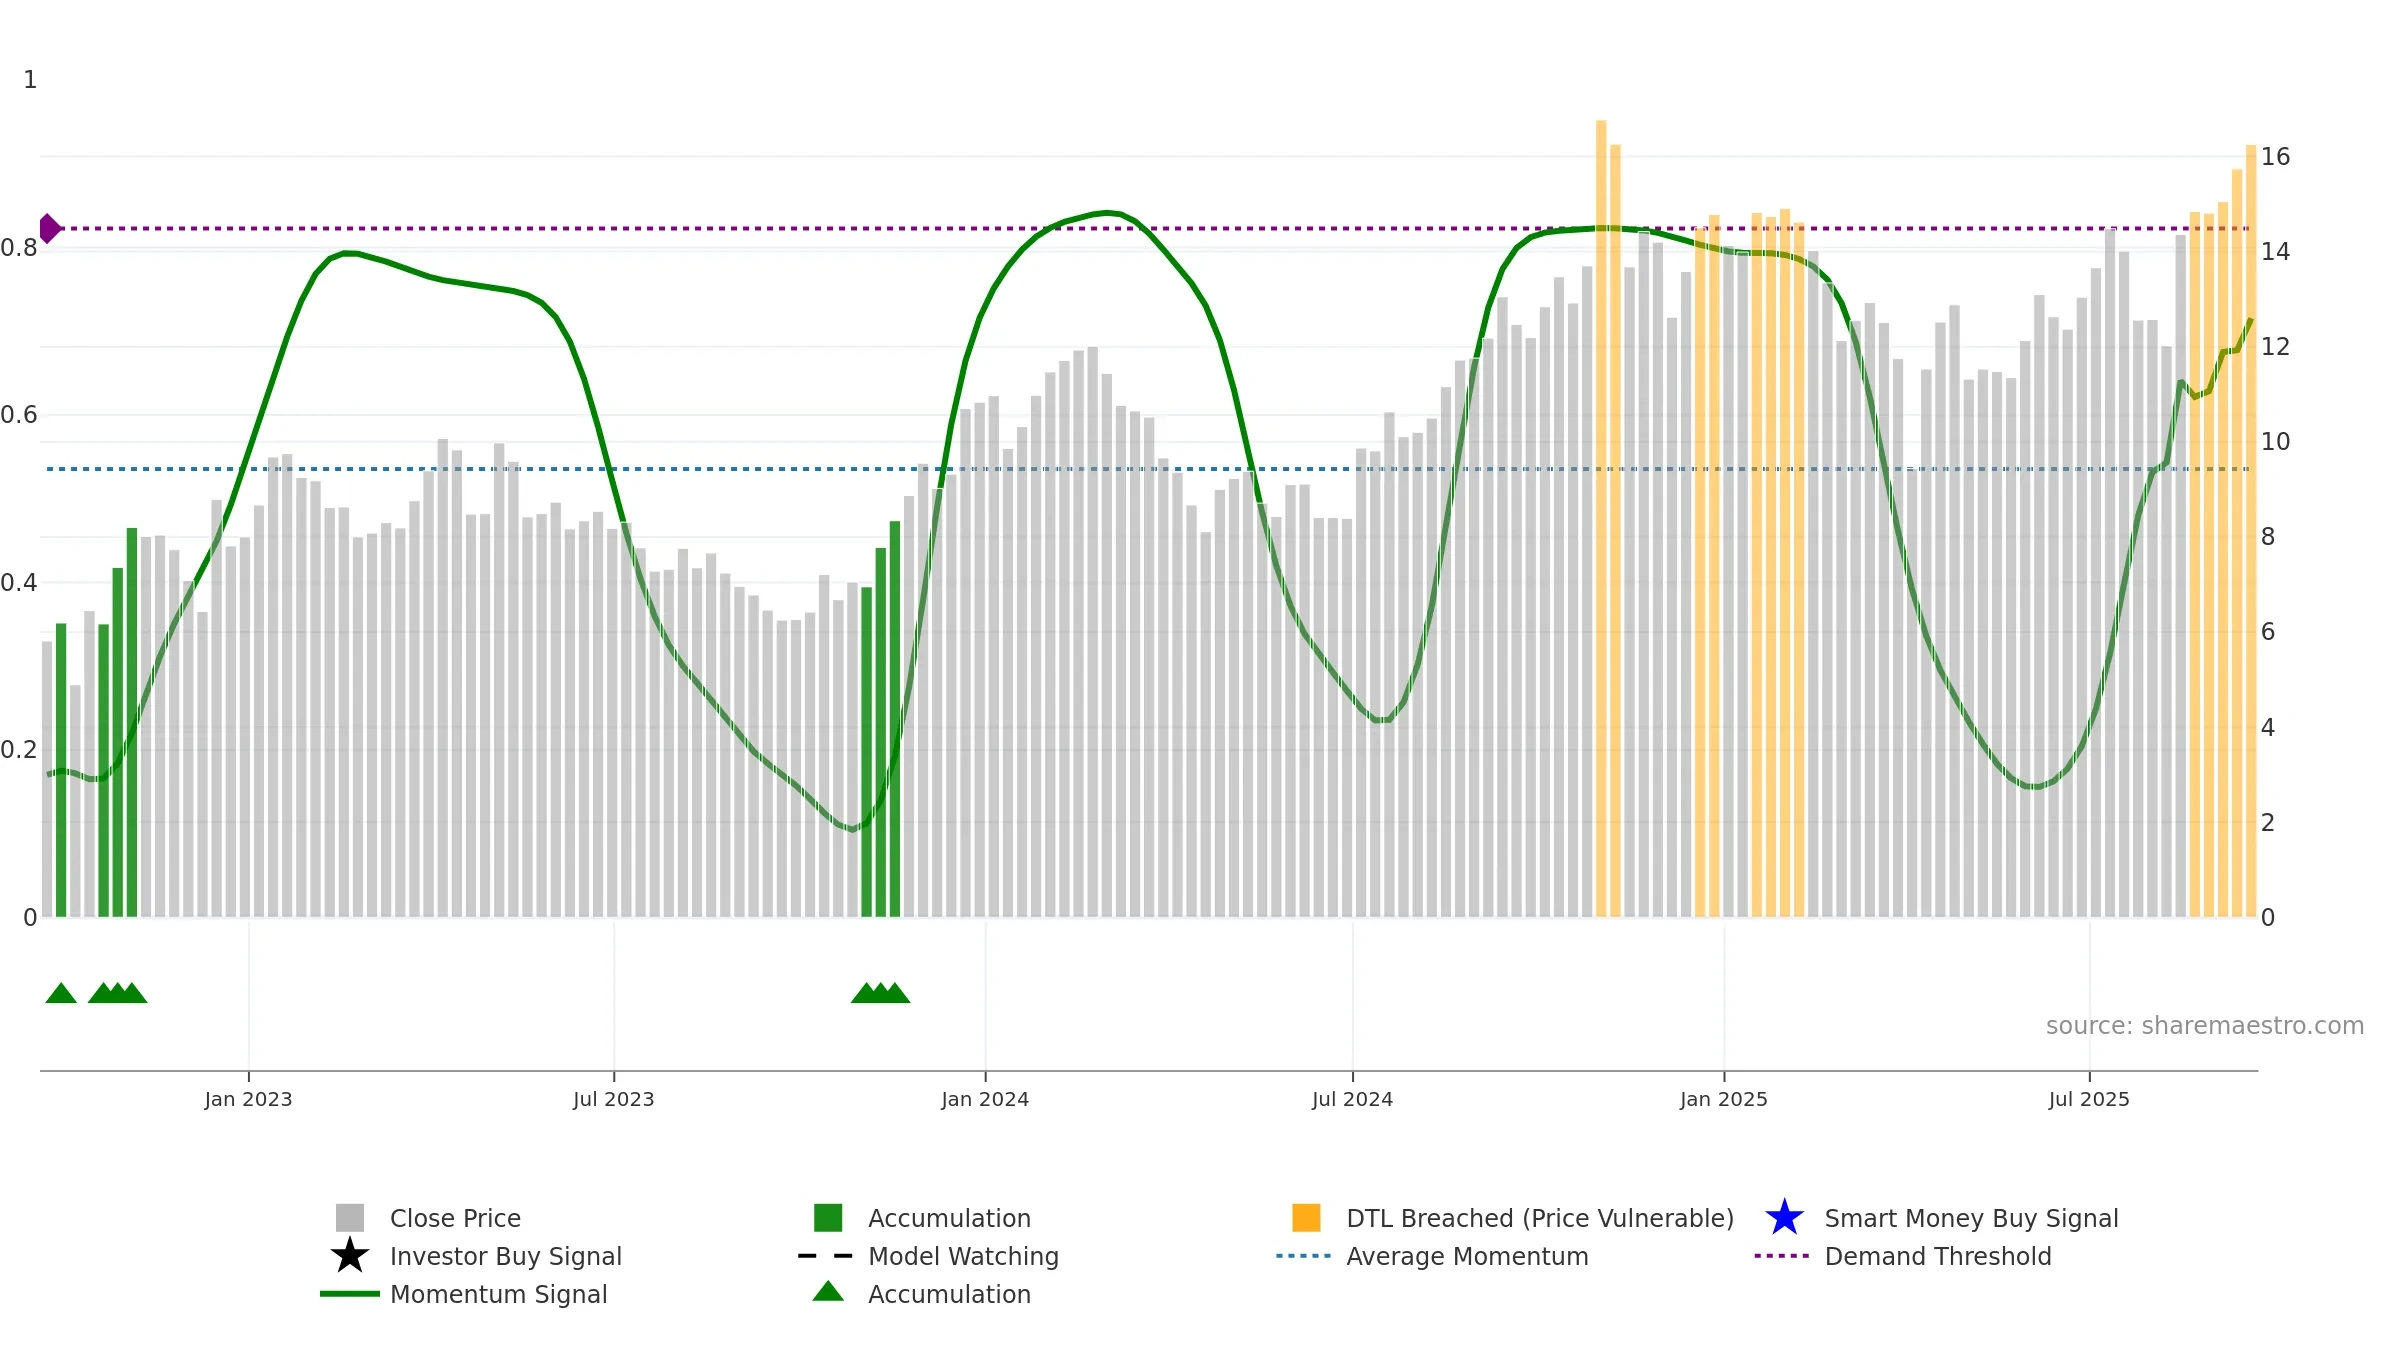
Task: Toggle the Demand Threshold legend entry
Action: coord(1903,1255)
